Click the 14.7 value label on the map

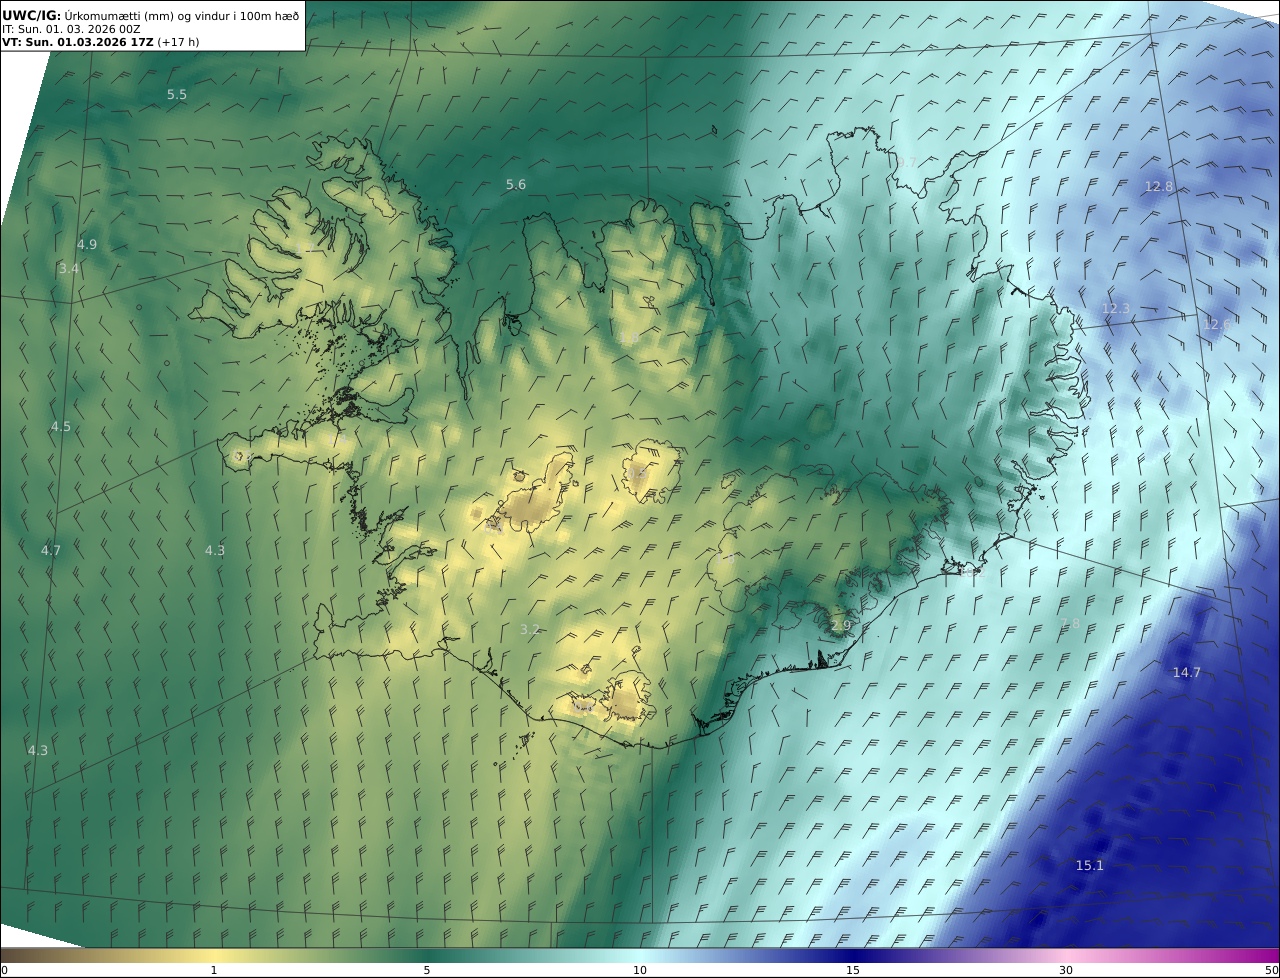1187,673
